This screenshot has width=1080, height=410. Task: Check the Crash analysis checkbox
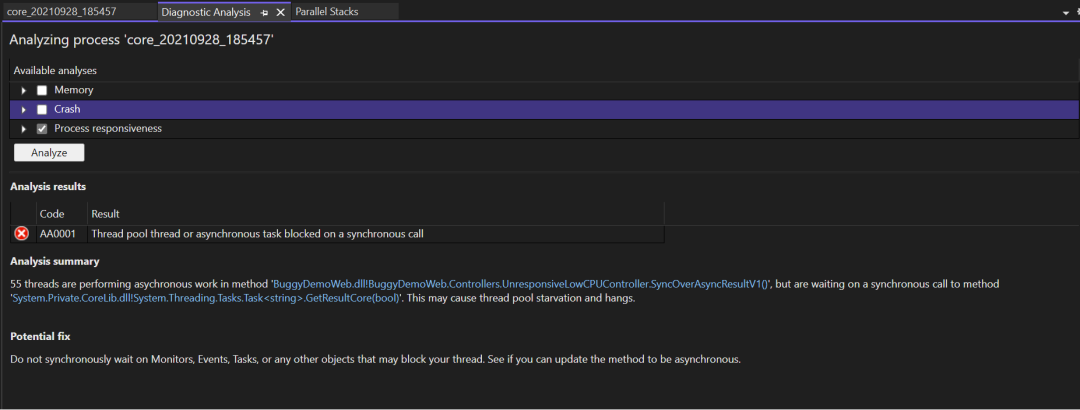(42, 109)
